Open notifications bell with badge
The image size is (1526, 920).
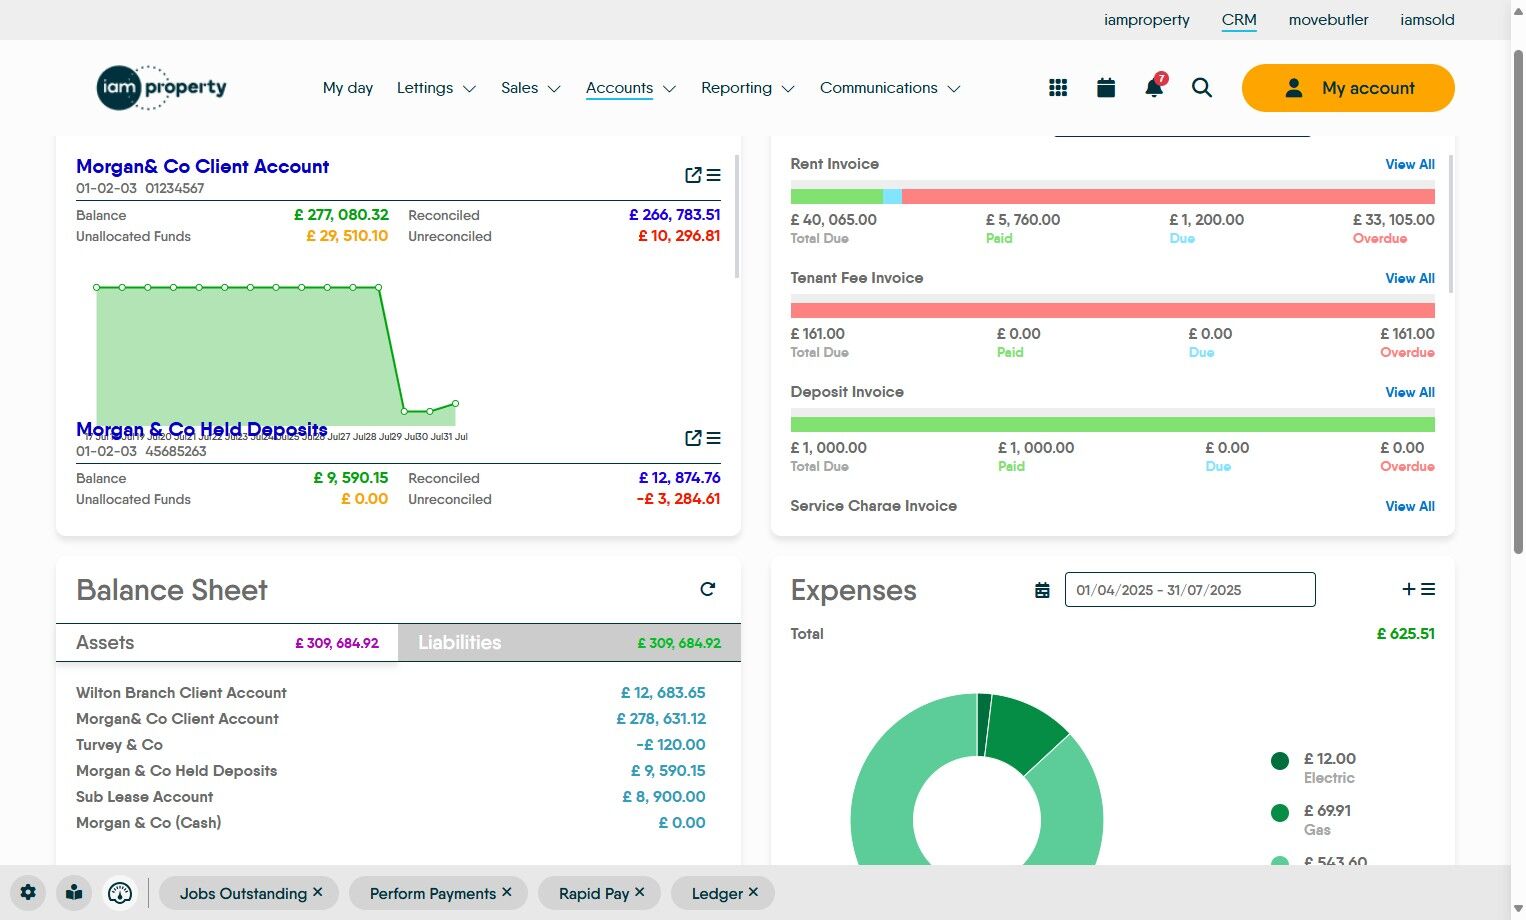(1154, 86)
